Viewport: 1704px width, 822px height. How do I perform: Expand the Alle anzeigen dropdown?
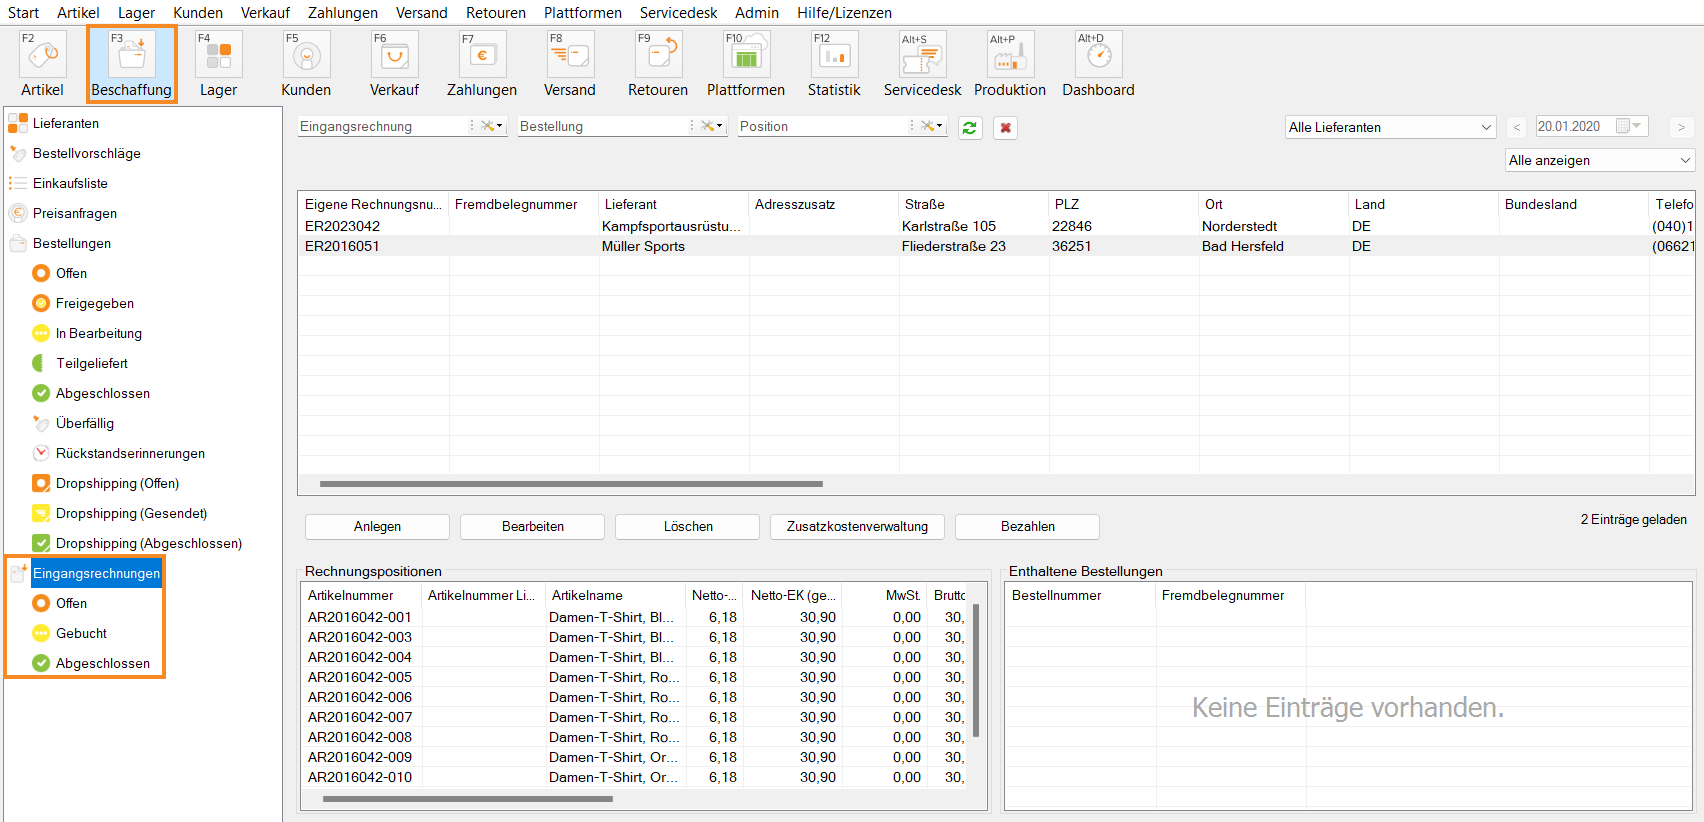(x=1599, y=160)
